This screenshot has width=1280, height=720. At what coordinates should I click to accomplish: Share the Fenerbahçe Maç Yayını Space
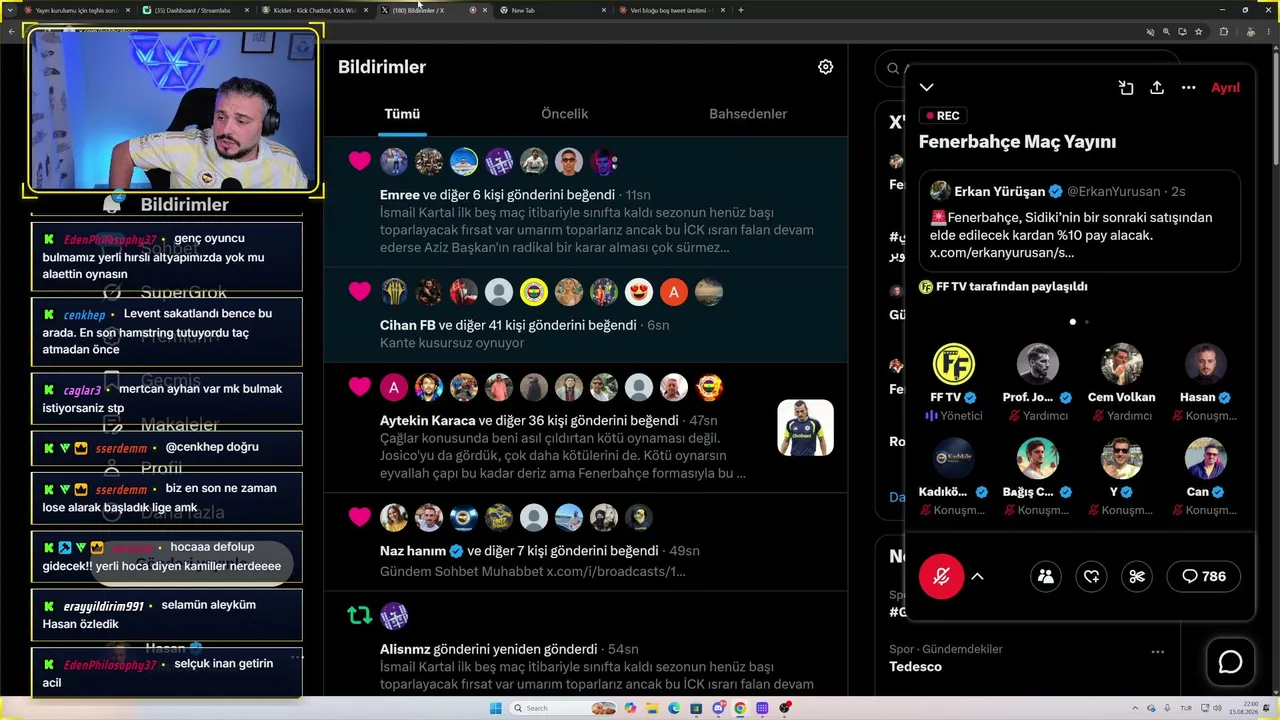pos(1157,88)
